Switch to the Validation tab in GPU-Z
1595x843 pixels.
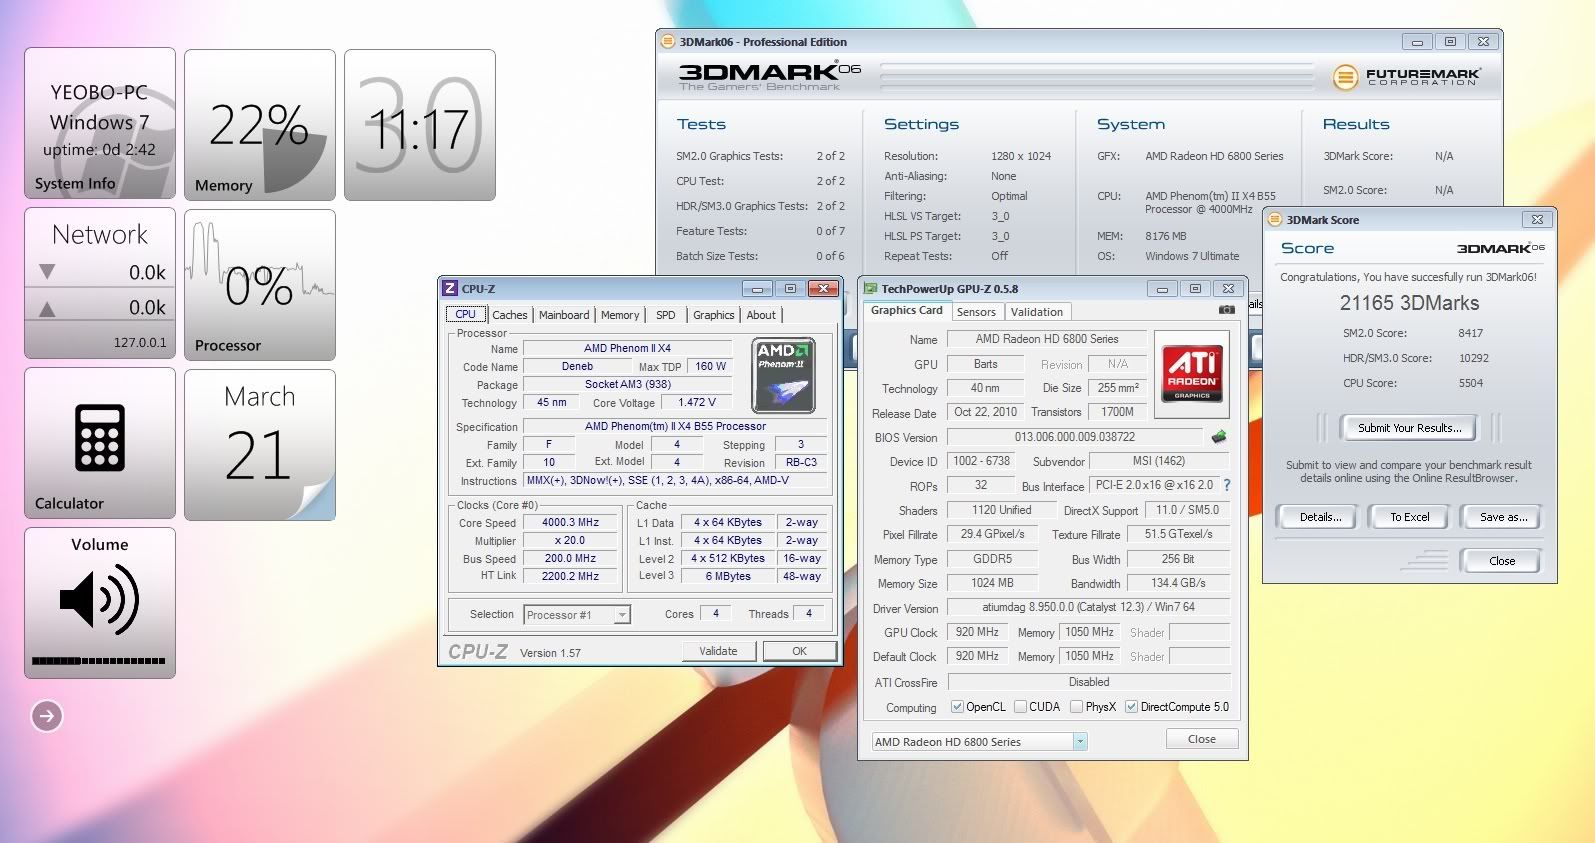1037,312
